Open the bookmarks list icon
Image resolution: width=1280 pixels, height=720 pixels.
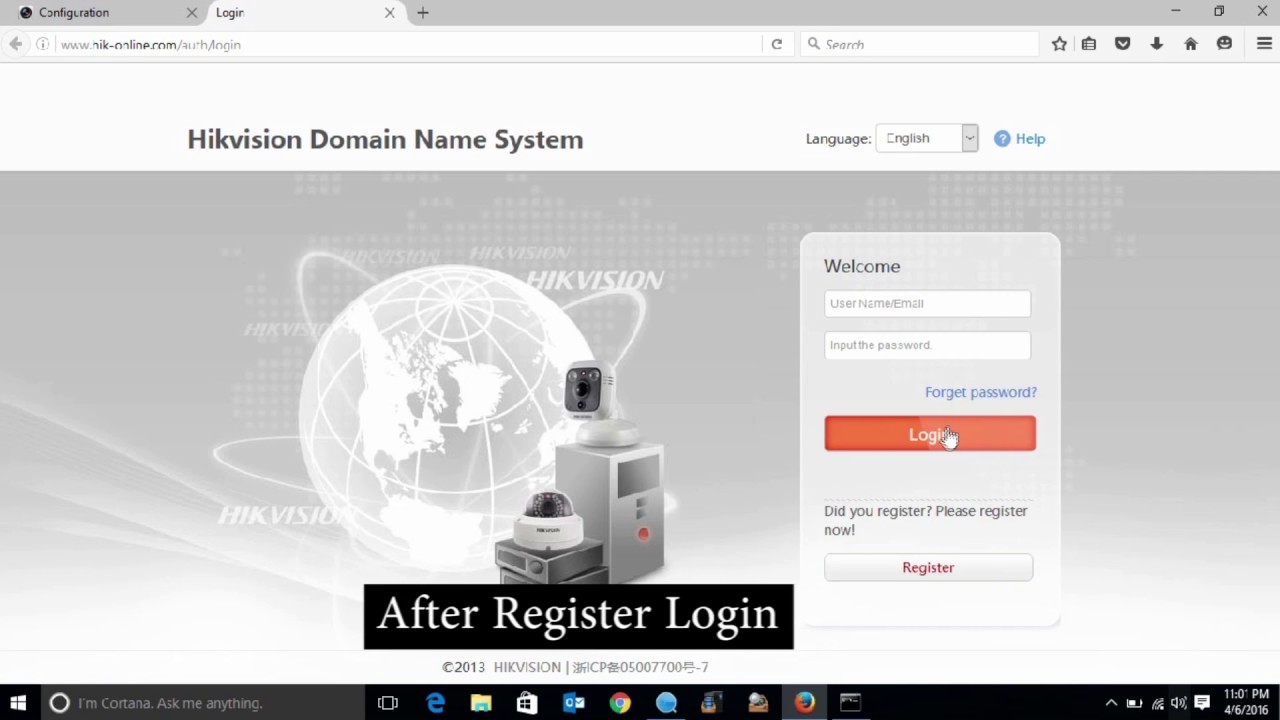(x=1089, y=44)
